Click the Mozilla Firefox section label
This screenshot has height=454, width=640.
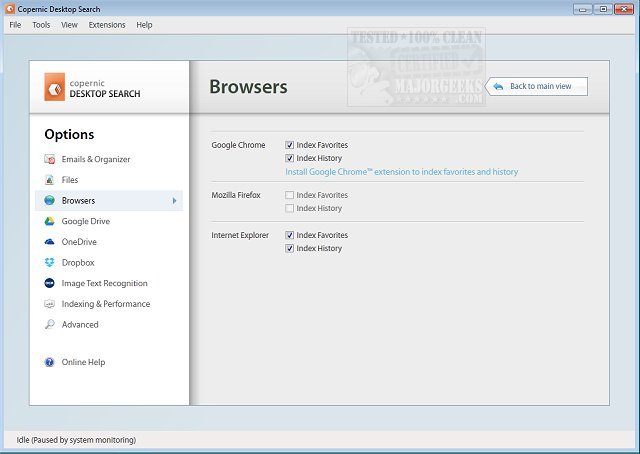click(x=236, y=195)
